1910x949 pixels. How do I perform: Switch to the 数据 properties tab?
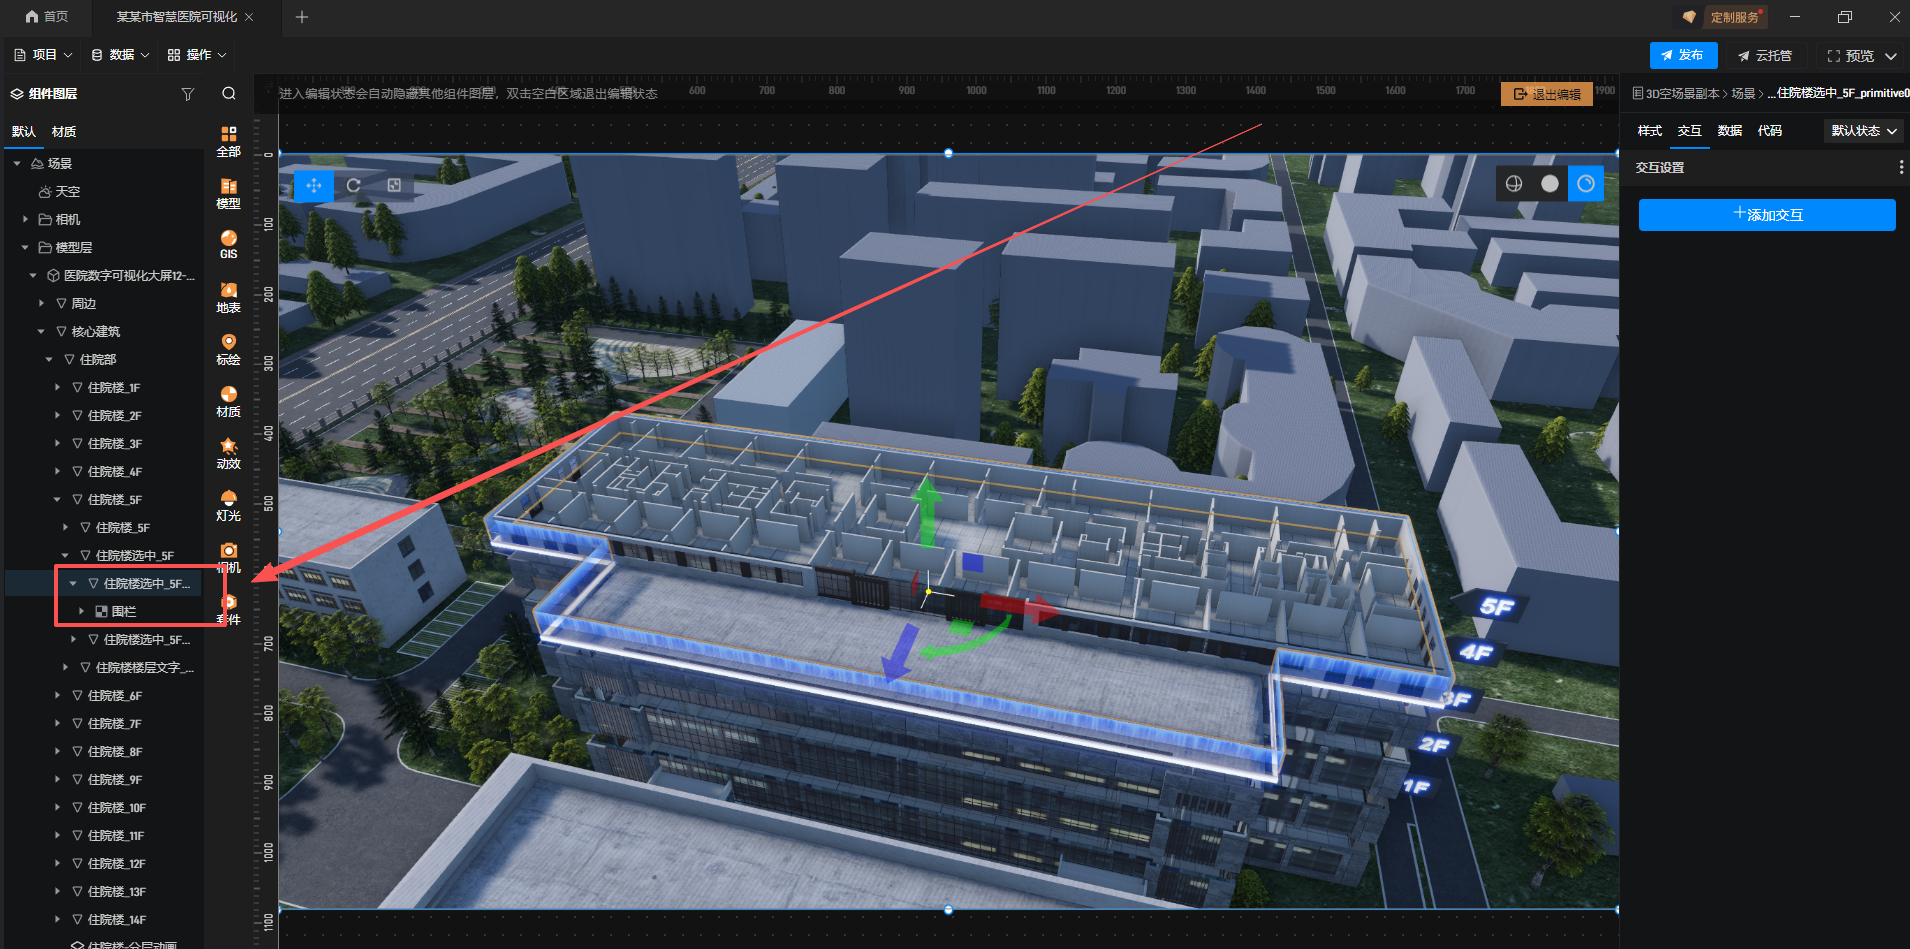1729,131
